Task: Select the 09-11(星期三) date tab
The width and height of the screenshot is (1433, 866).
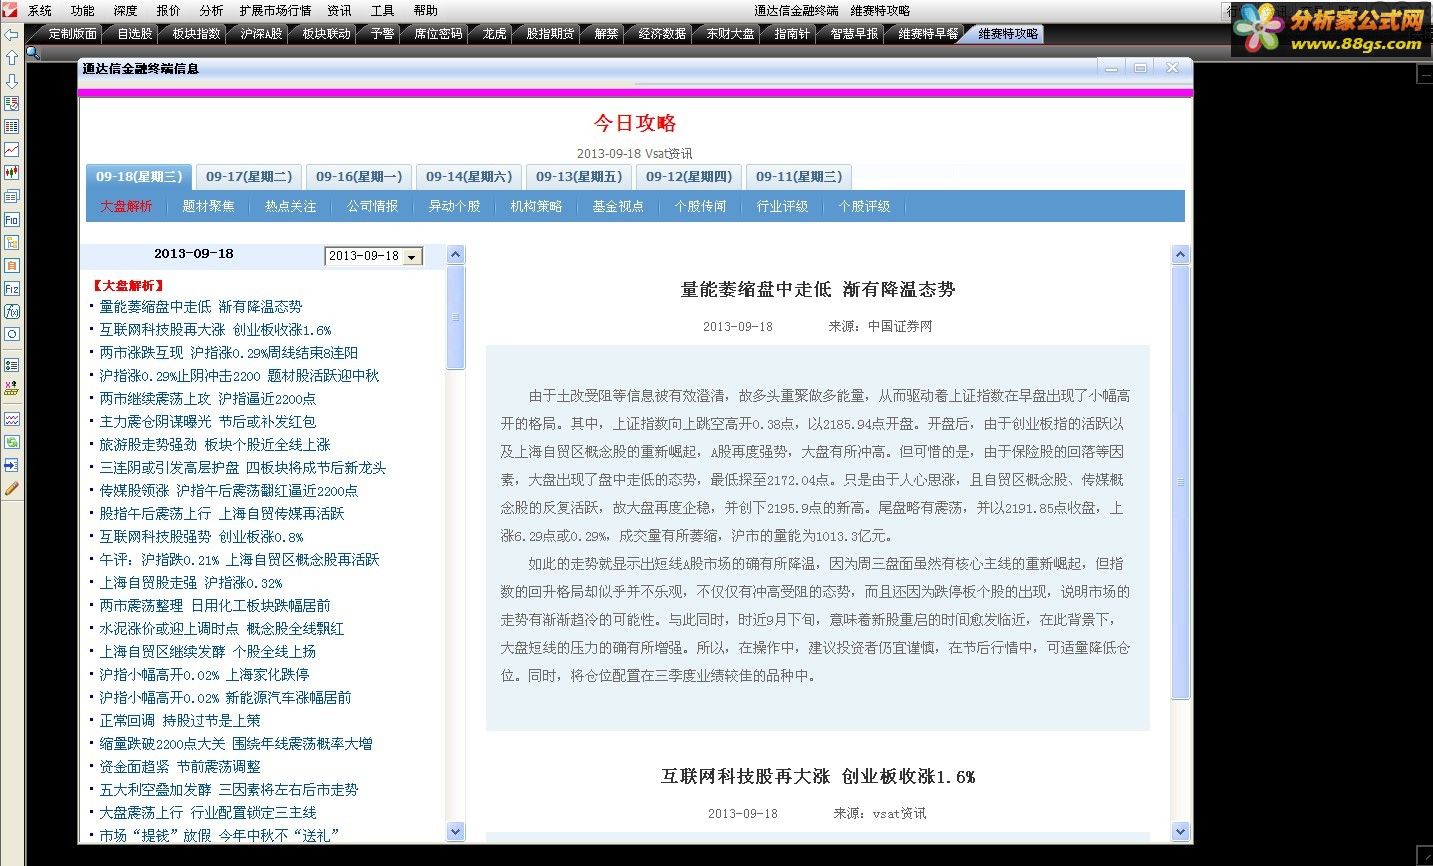Action: (x=799, y=177)
